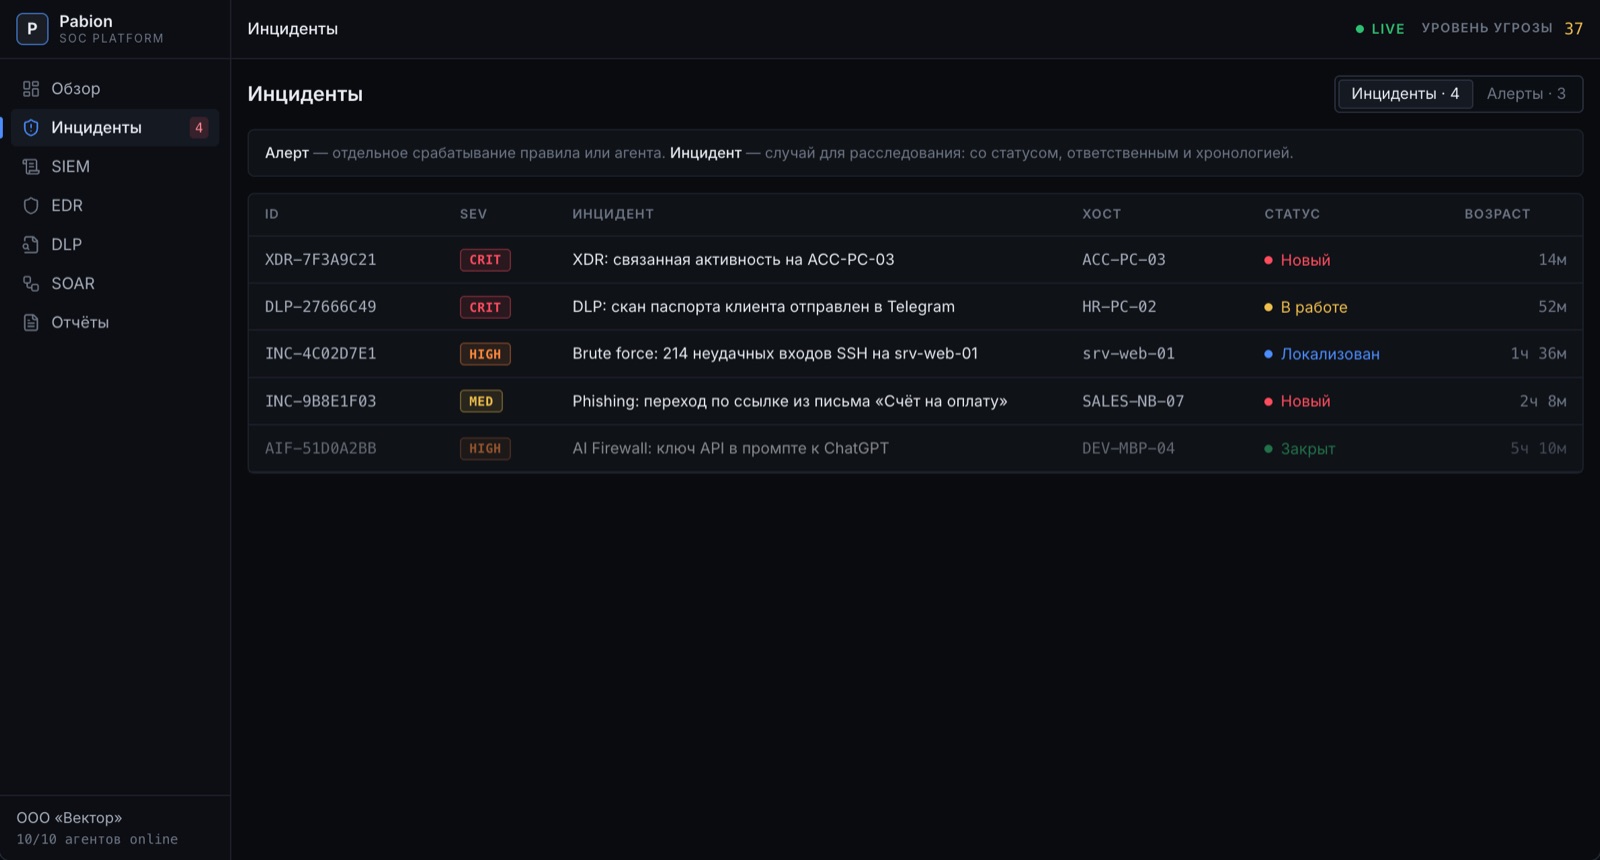Open incident INC-4C02D7E1
This screenshot has width=1600, height=860.
(x=915, y=354)
